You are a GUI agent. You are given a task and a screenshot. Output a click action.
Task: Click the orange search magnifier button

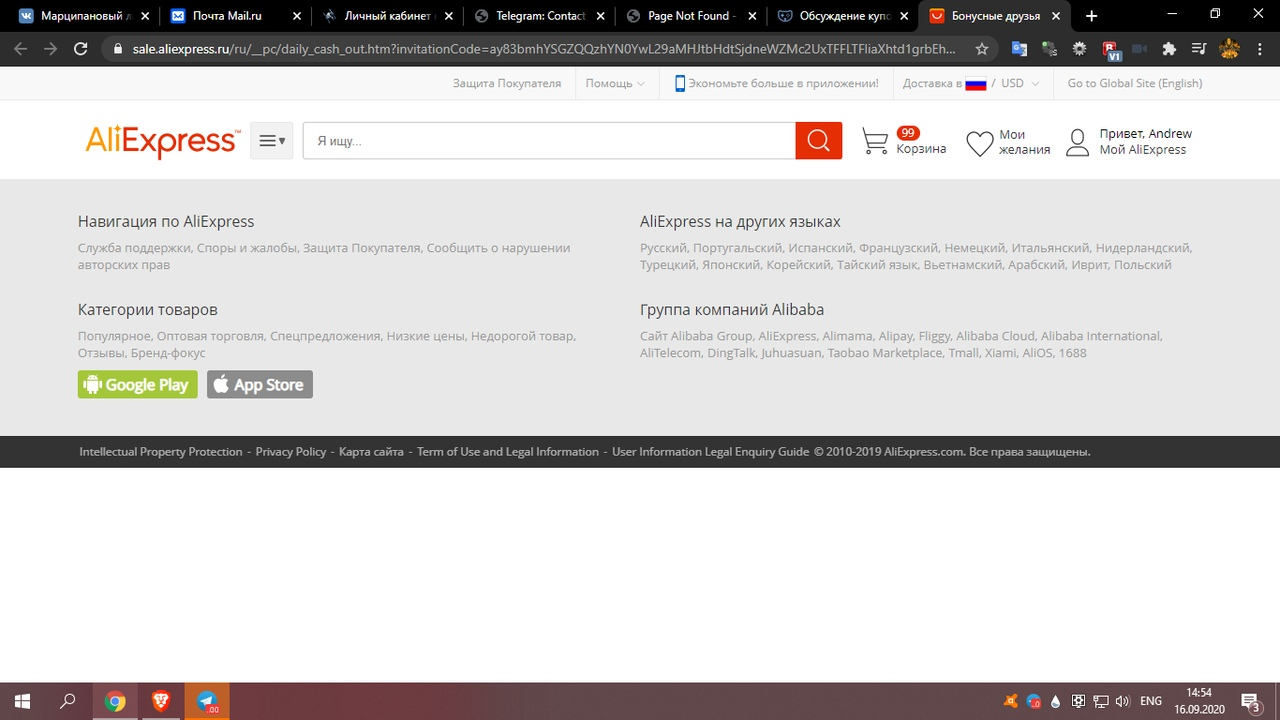(819, 141)
